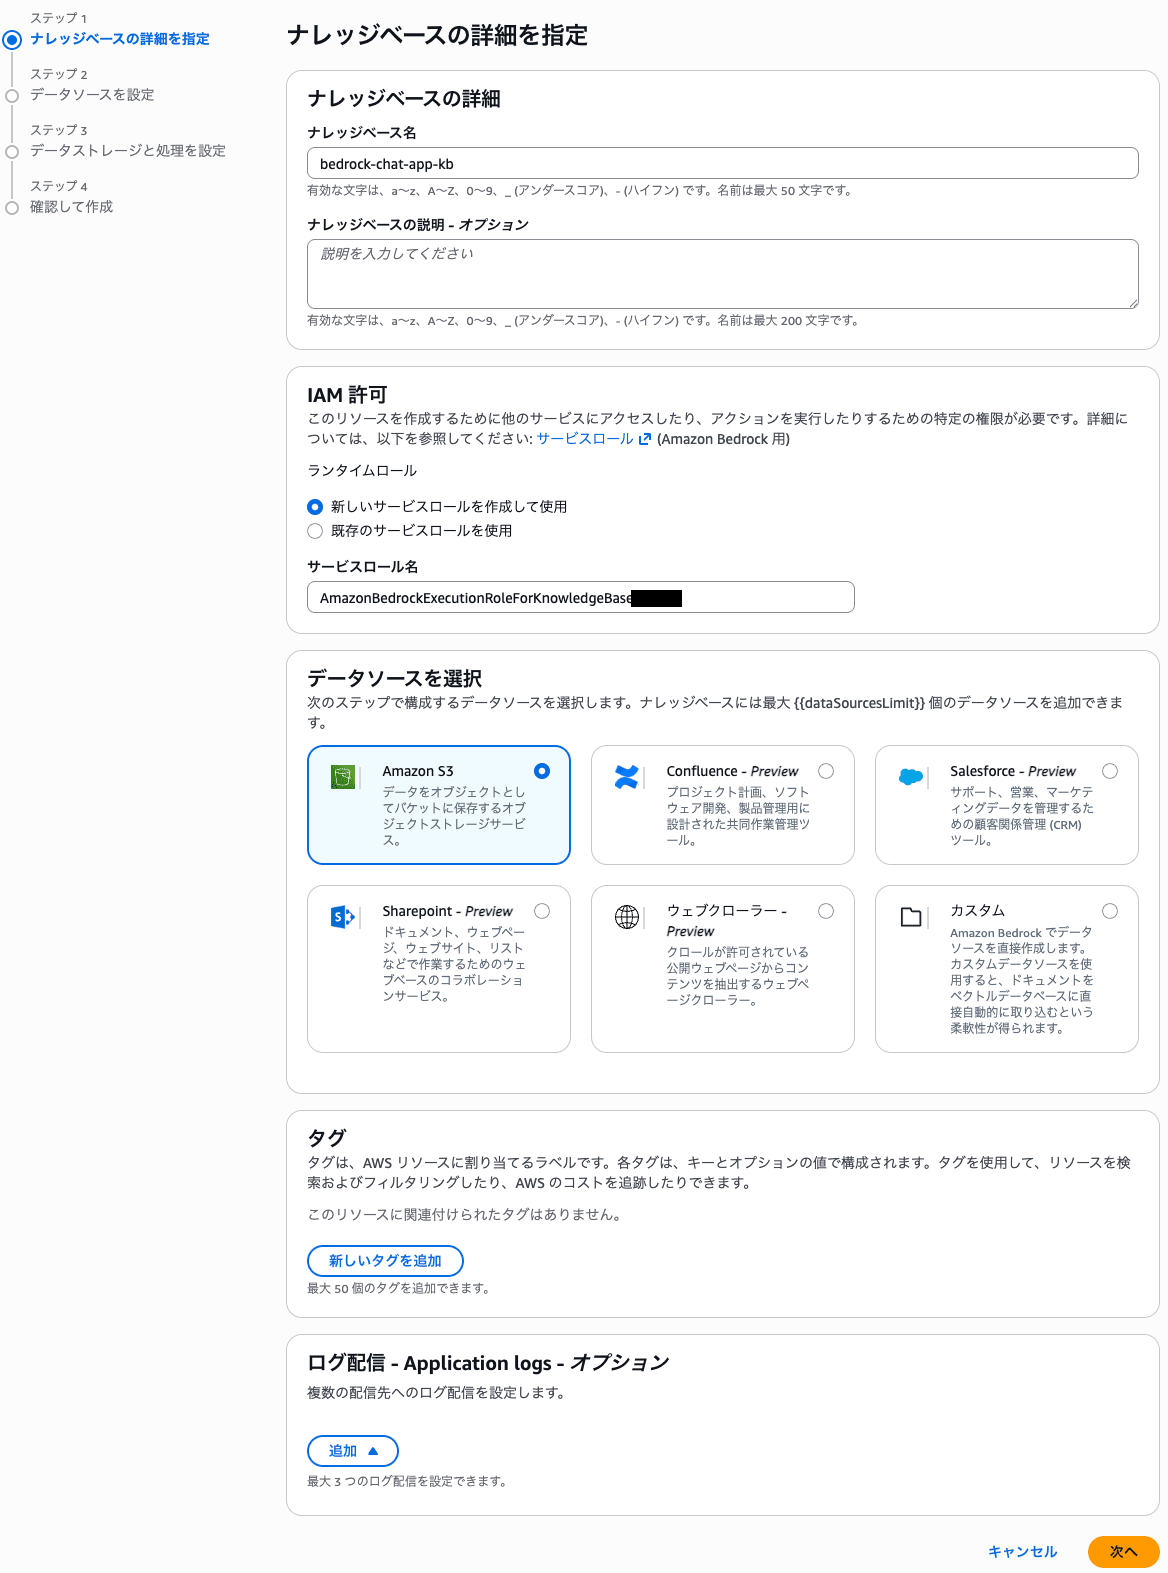This screenshot has width=1168, height=1573.
Task: Go to step 3 データストレージと処理を設定
Action: click(128, 151)
